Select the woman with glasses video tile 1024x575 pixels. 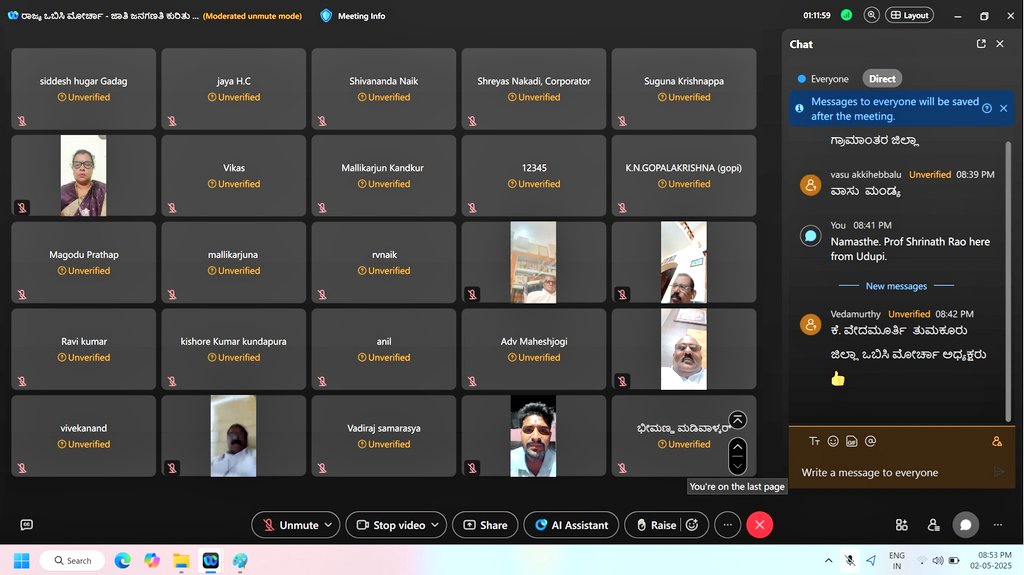[84, 176]
